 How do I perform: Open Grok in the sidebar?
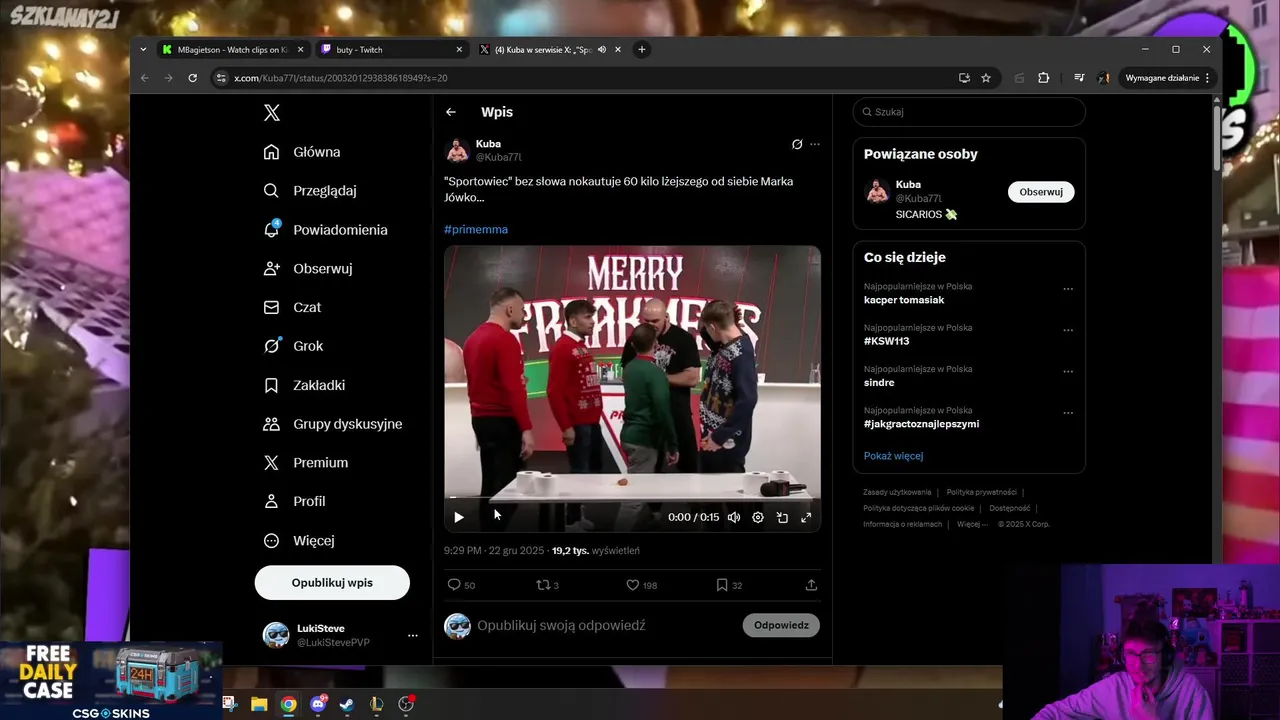click(293, 346)
